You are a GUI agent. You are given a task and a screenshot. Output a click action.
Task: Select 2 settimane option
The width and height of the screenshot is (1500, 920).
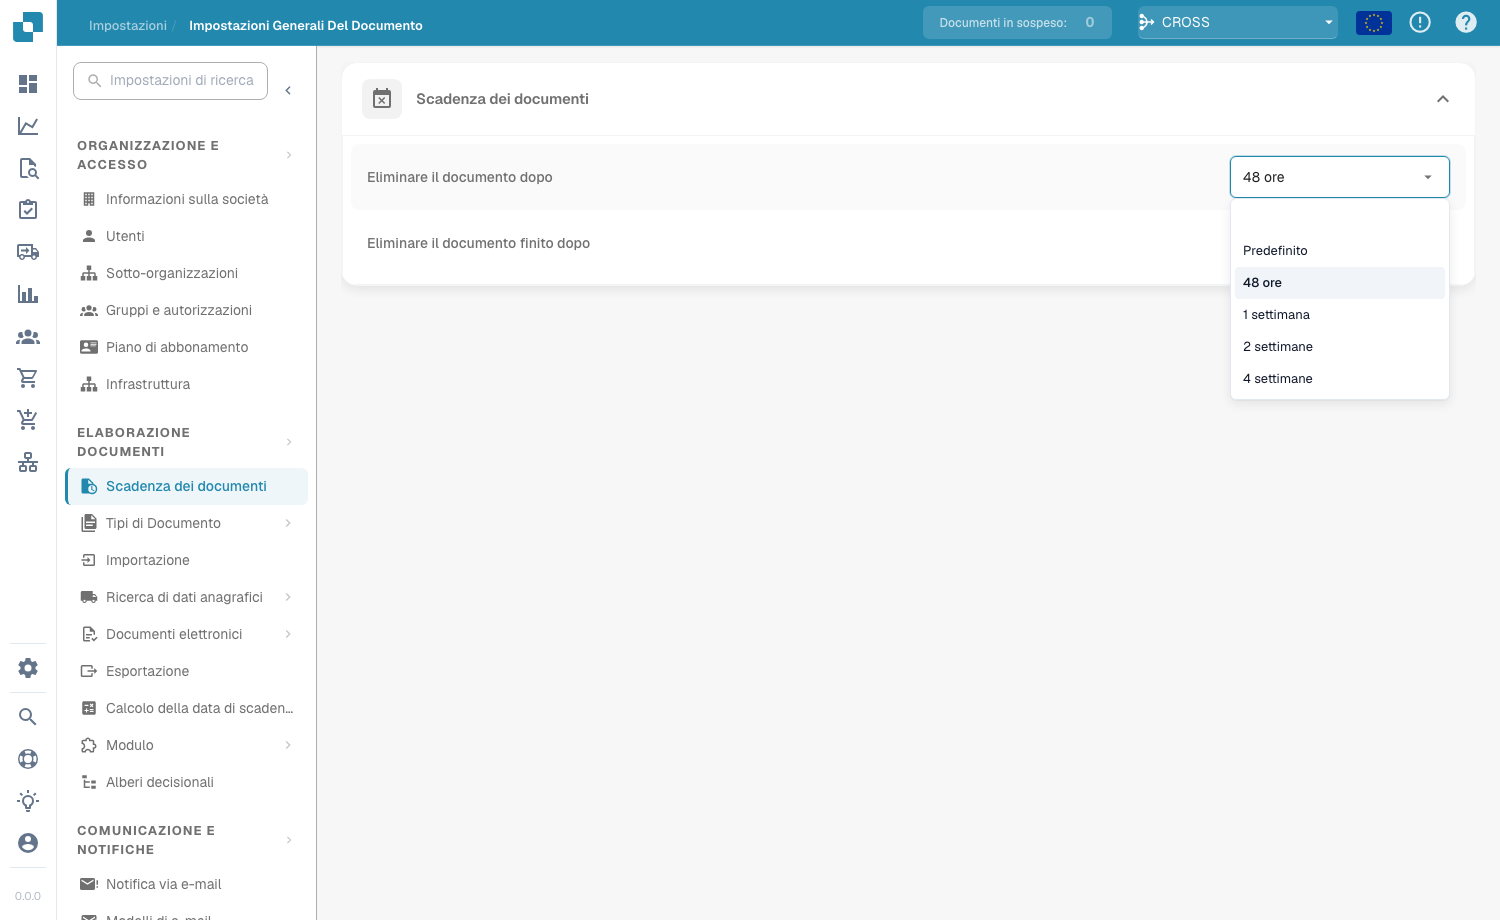point(1340,347)
